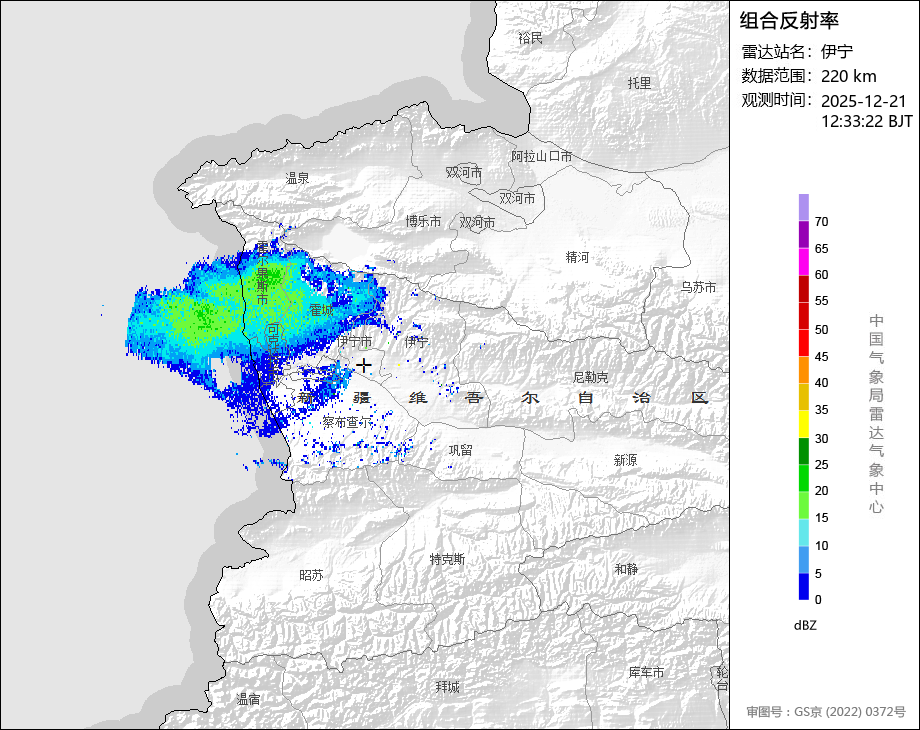Click the 审图号 GS京 (2022) 0372号 text
The height and width of the screenshot is (730, 920).
click(x=826, y=712)
